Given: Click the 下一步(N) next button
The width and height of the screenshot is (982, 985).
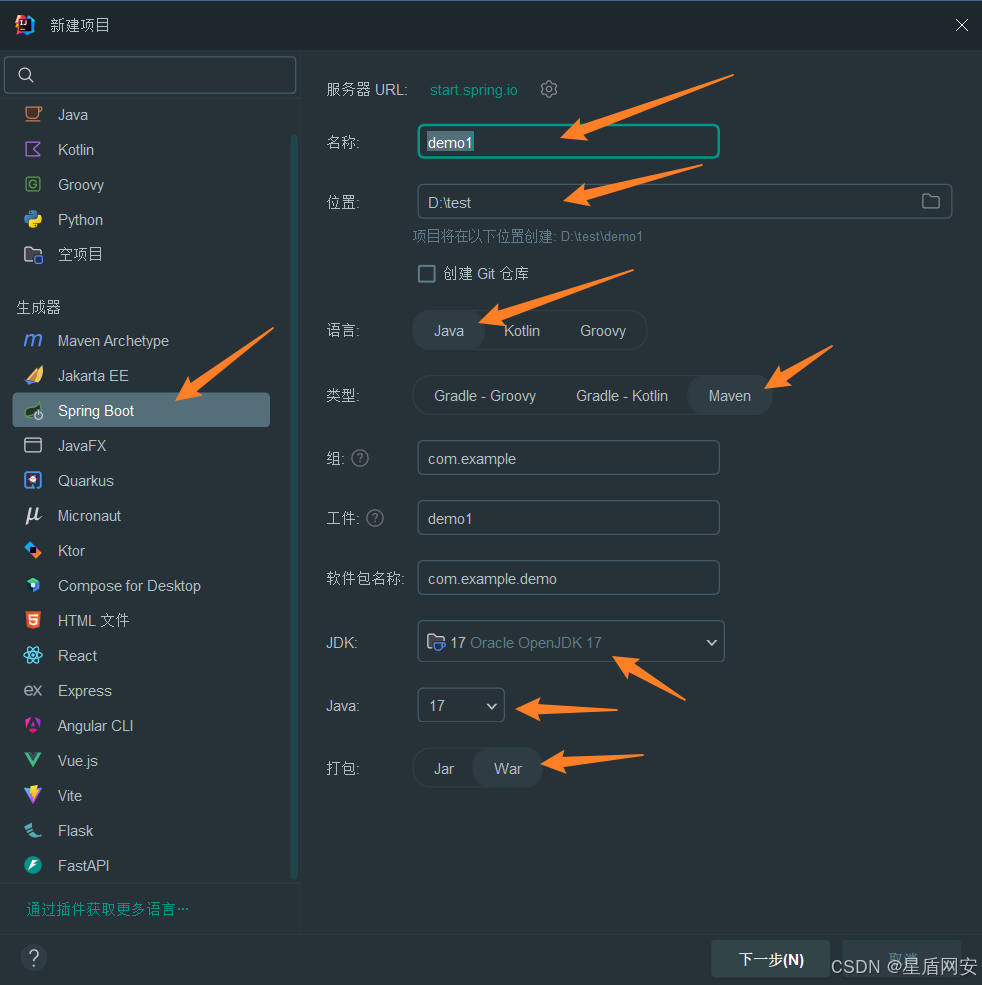Looking at the screenshot, I should 770,959.
